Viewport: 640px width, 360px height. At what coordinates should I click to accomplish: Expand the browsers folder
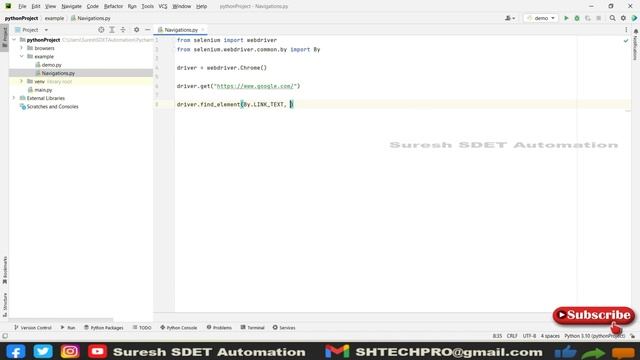click(22, 48)
